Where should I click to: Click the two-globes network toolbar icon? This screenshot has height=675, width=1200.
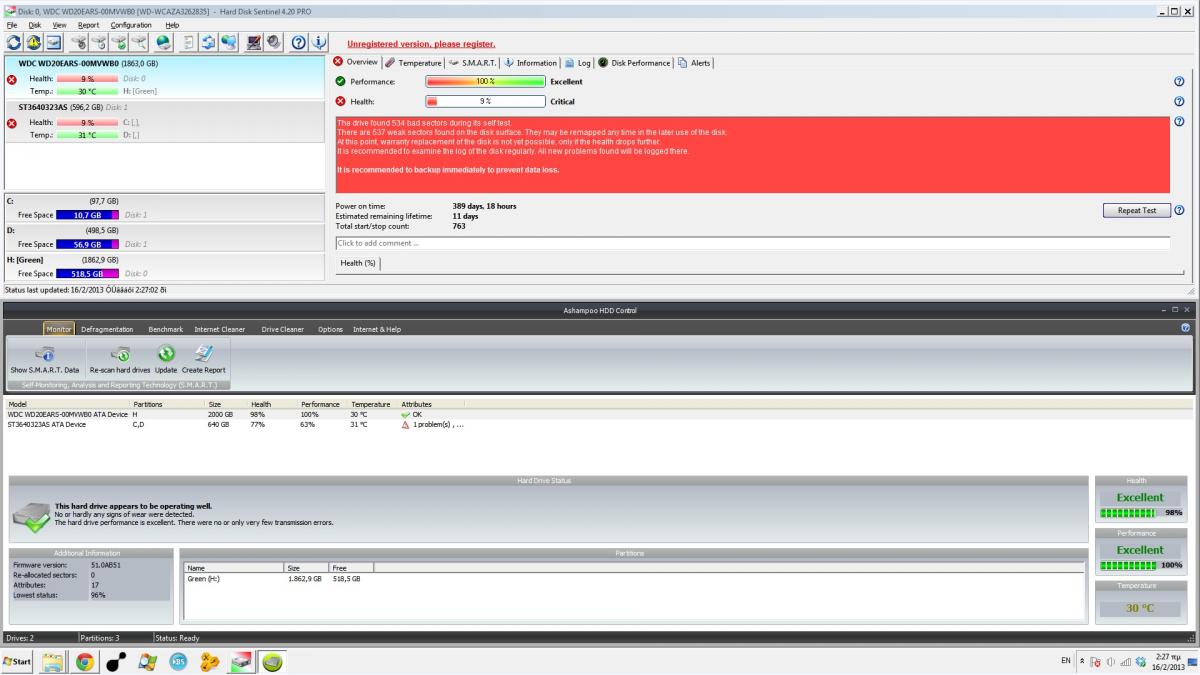(x=229, y=43)
